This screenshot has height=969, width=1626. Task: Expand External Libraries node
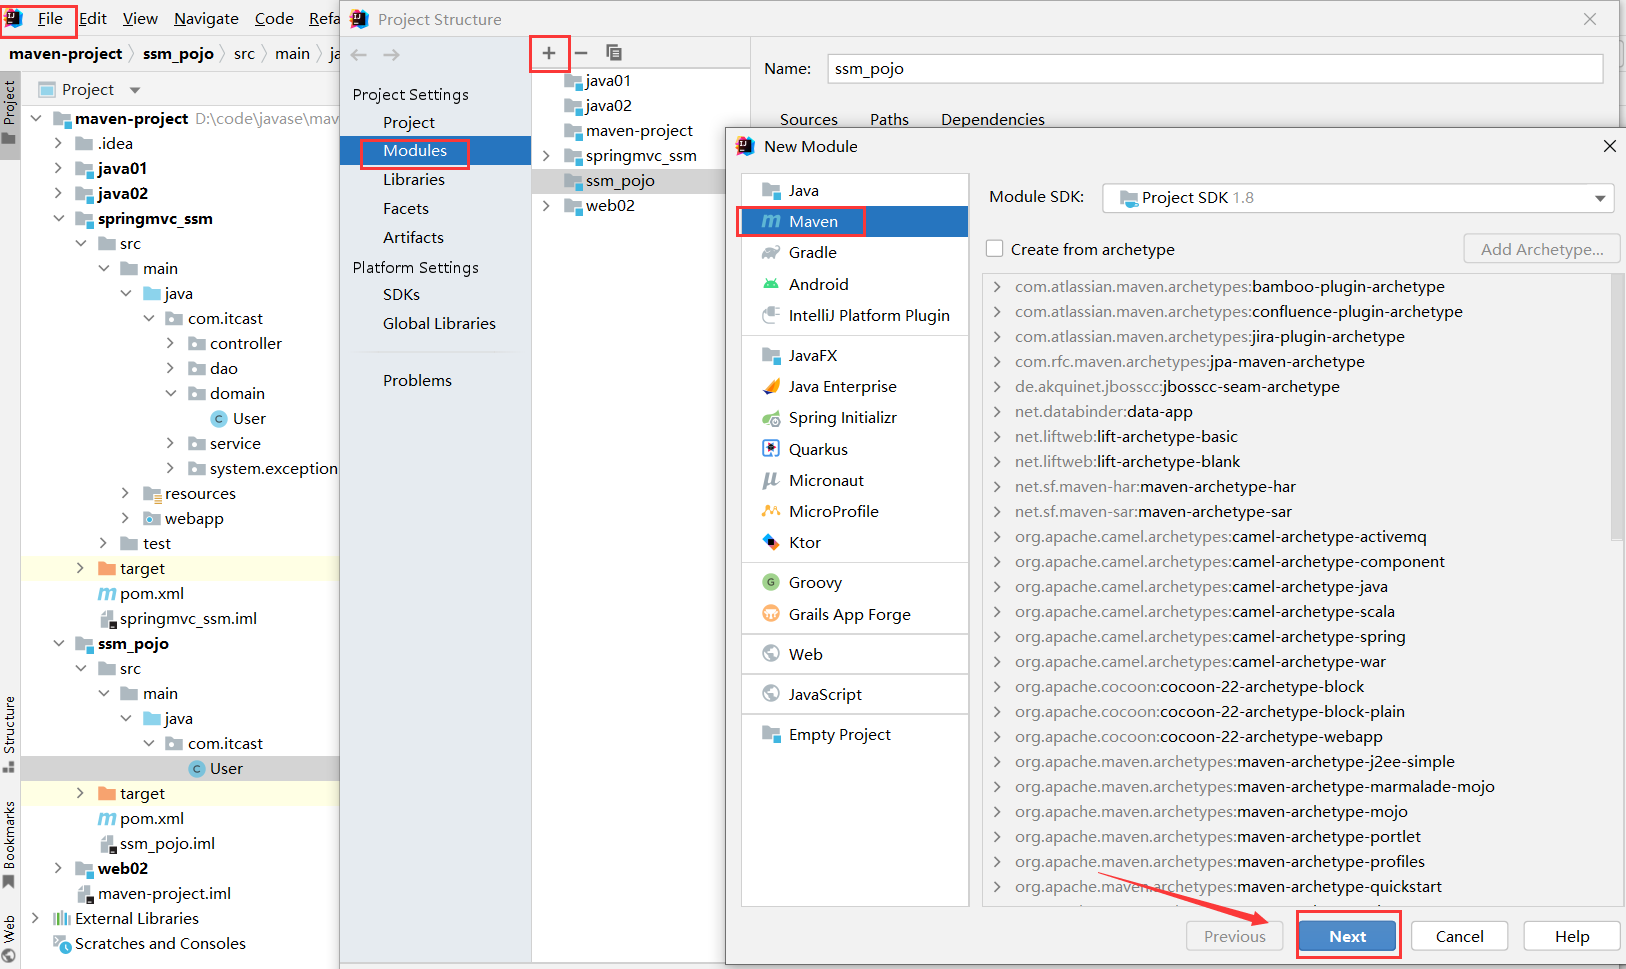pyautogui.click(x=36, y=918)
